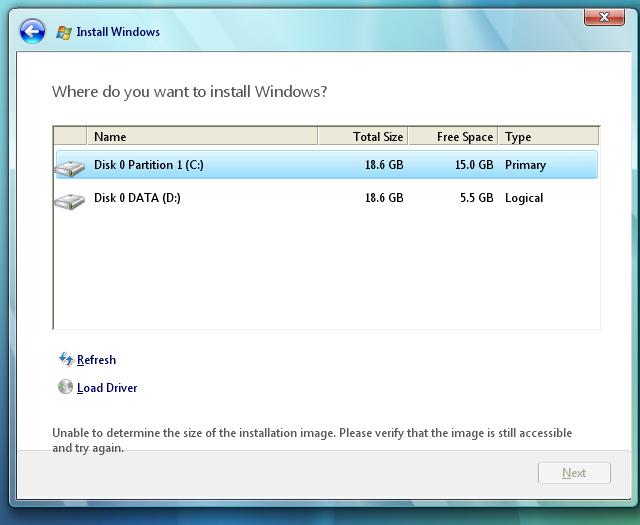This screenshot has width=640, height=525.
Task: Select Disk 0 DATA (D:)
Action: coord(327,198)
